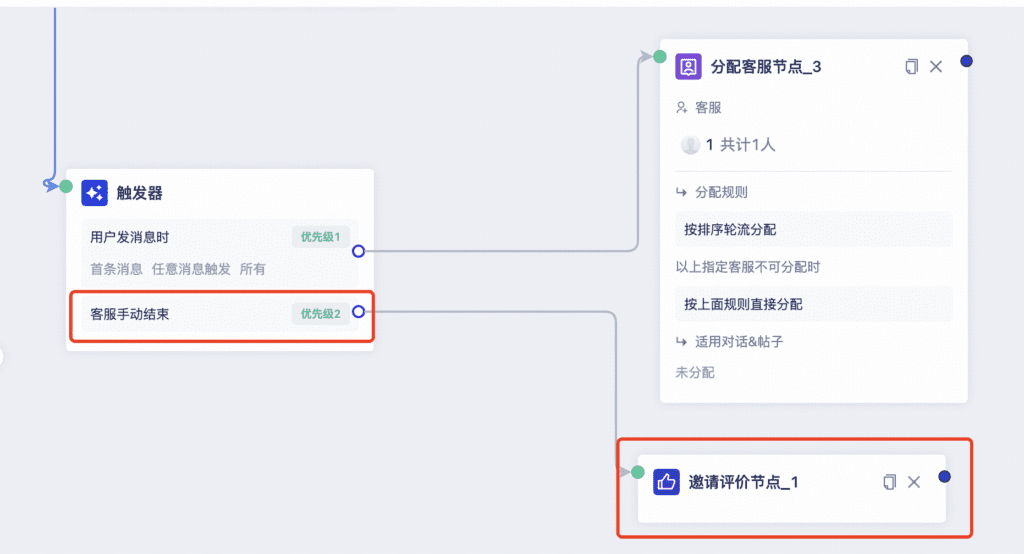Open the 按上面规则直接分配 fallback field
Image resolution: width=1024 pixels, height=554 pixels.
pyautogui.click(x=814, y=304)
